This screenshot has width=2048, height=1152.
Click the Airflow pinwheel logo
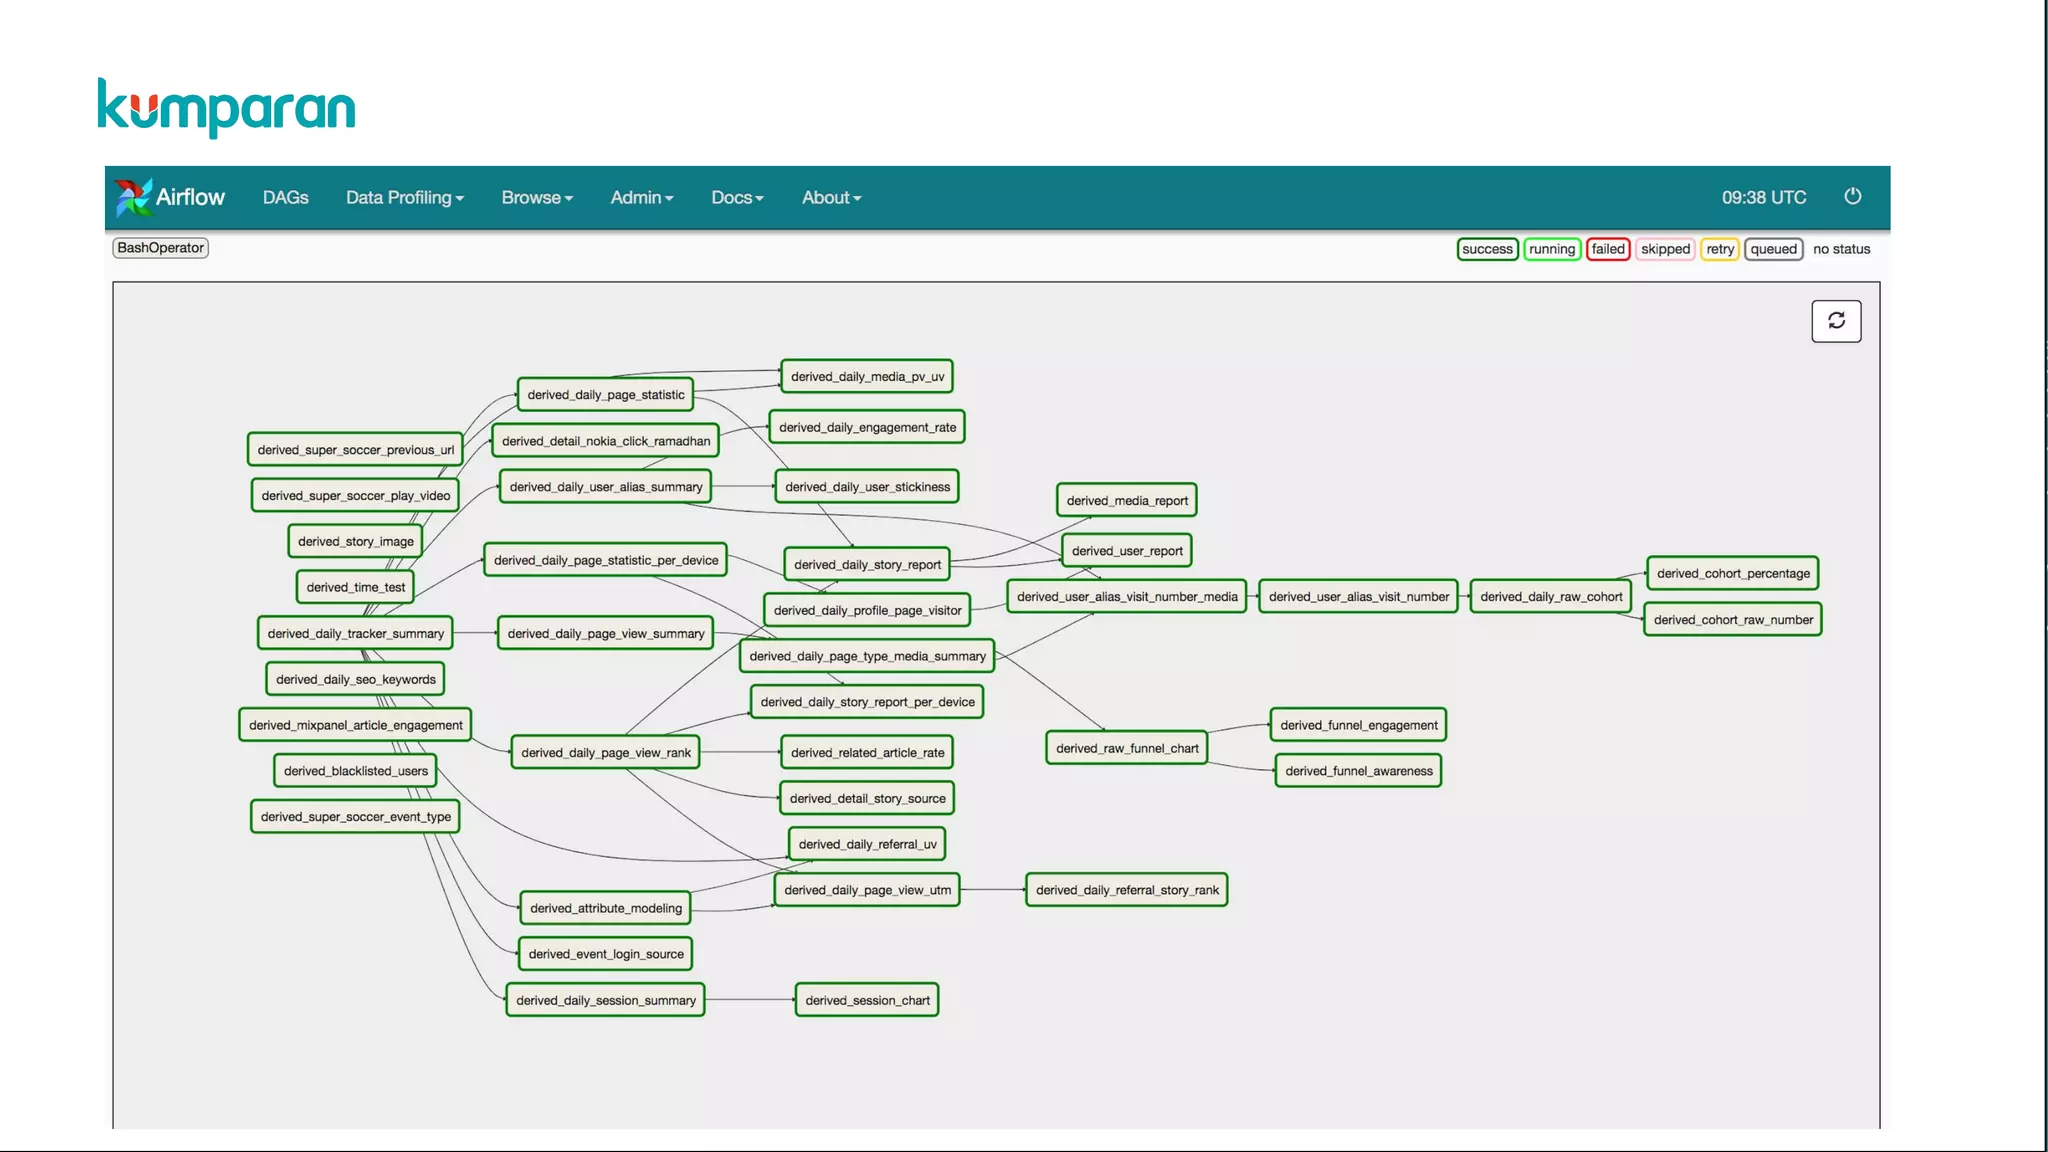(x=133, y=197)
